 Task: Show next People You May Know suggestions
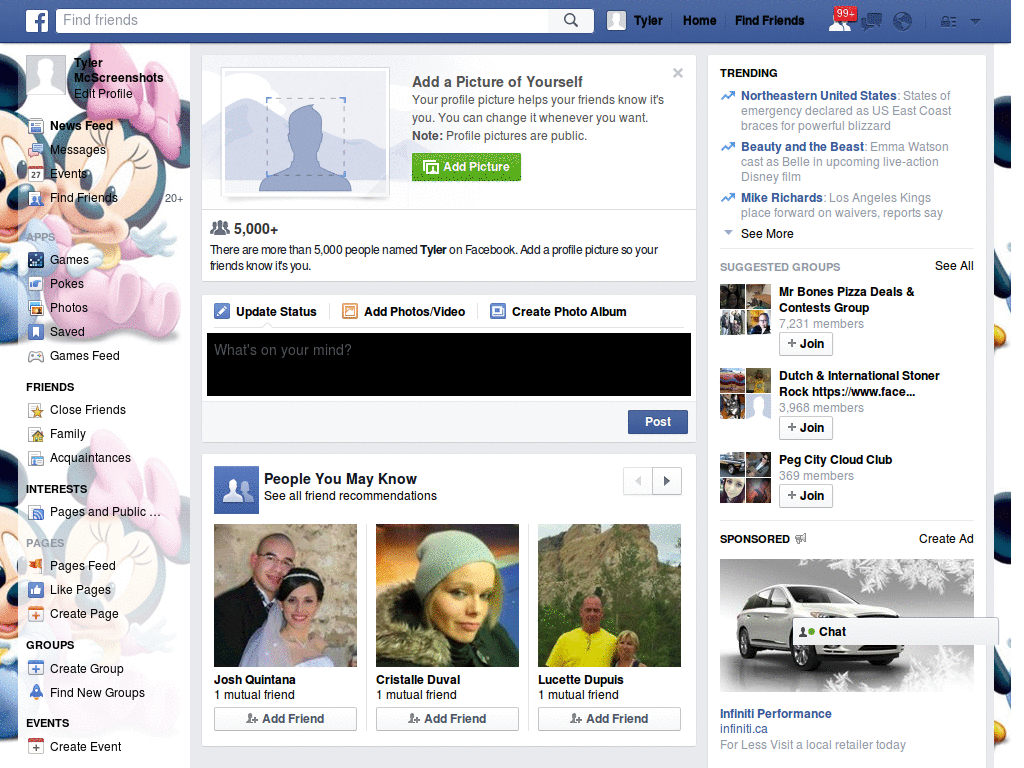[x=666, y=481]
